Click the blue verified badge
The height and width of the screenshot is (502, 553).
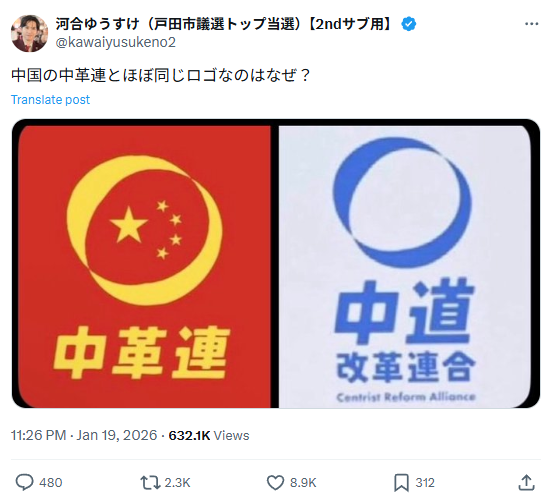coord(409,24)
